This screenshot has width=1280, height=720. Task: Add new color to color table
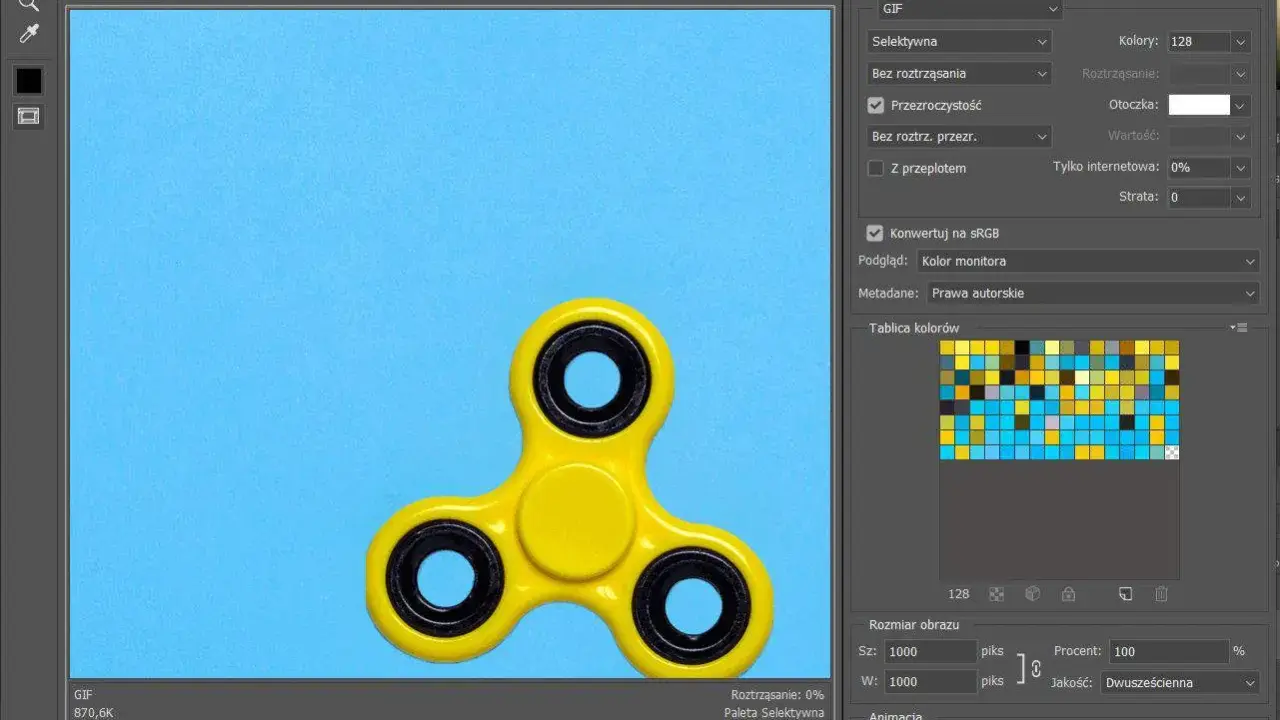(x=1125, y=594)
